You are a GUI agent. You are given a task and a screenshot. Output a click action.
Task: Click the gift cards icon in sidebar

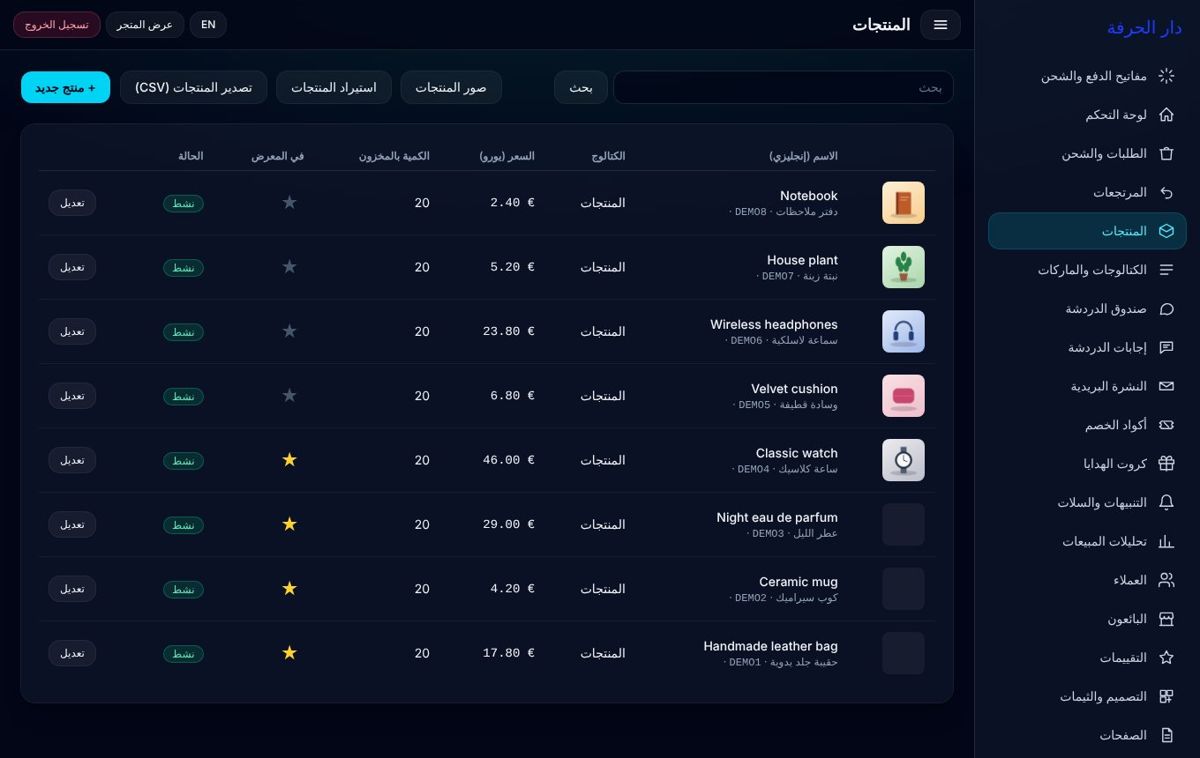[x=1166, y=464]
